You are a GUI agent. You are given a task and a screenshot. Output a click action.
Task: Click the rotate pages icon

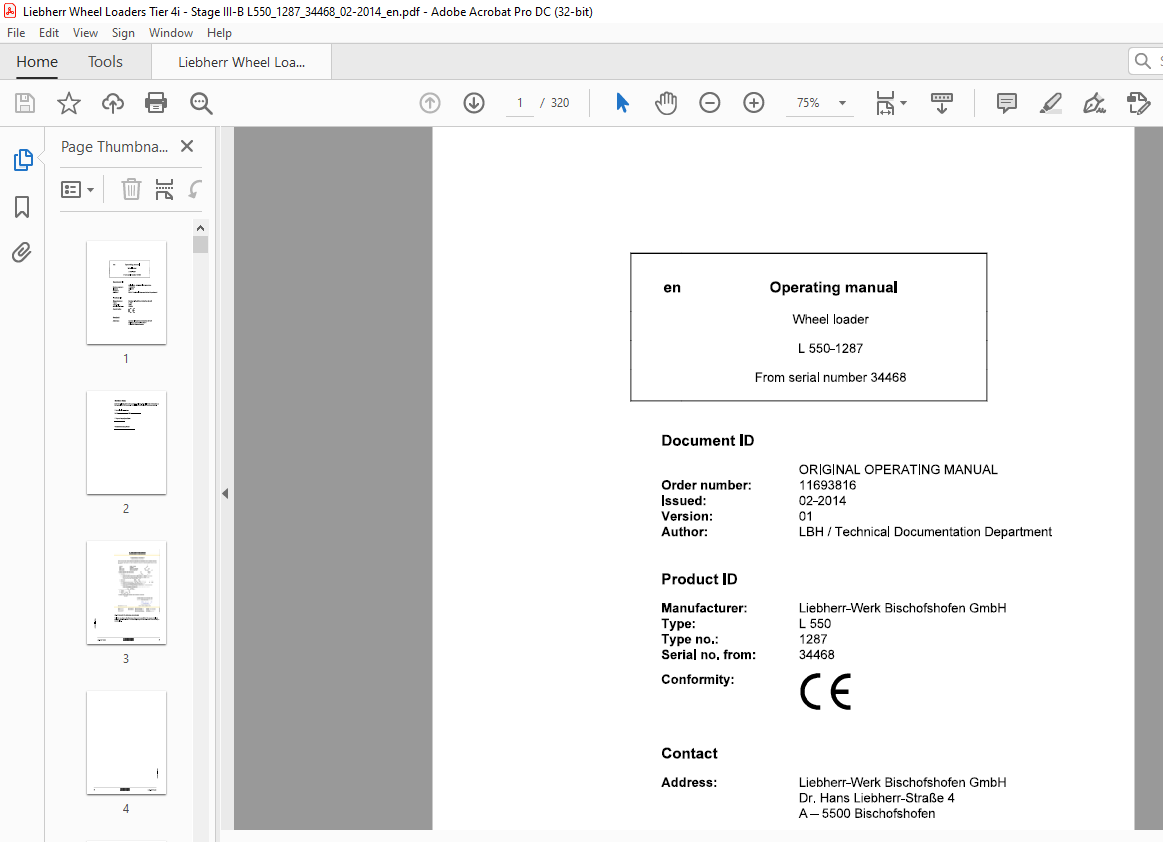[x=195, y=189]
